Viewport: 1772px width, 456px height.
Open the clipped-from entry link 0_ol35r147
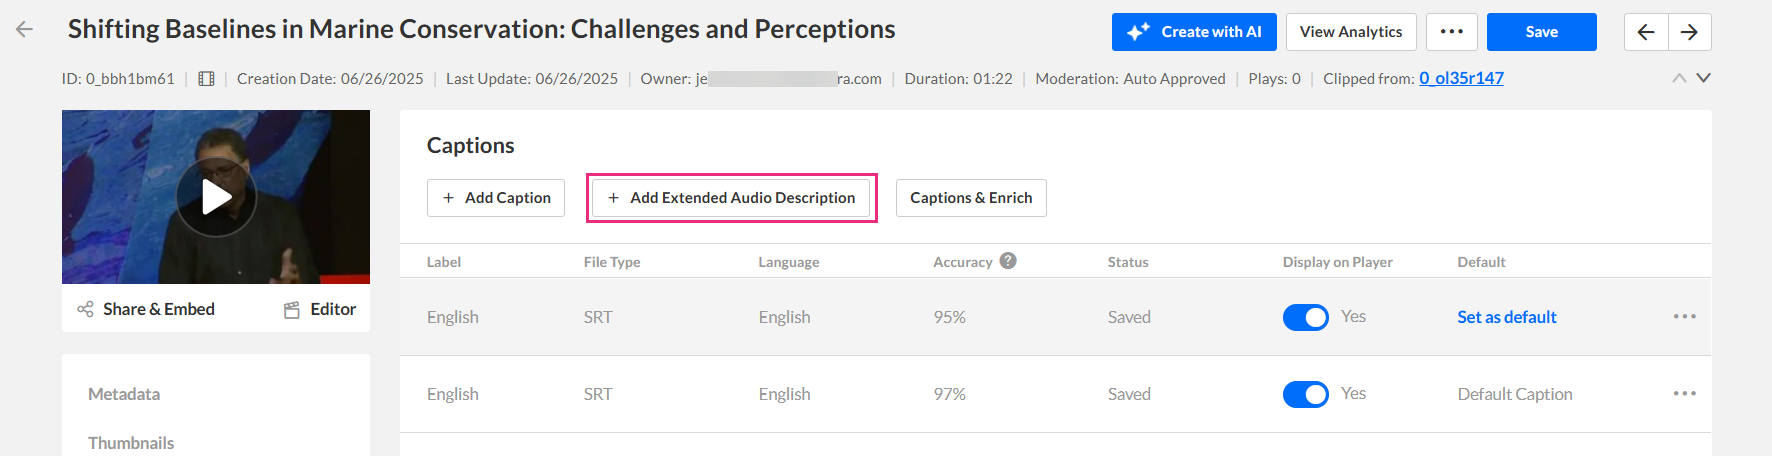coord(1461,78)
